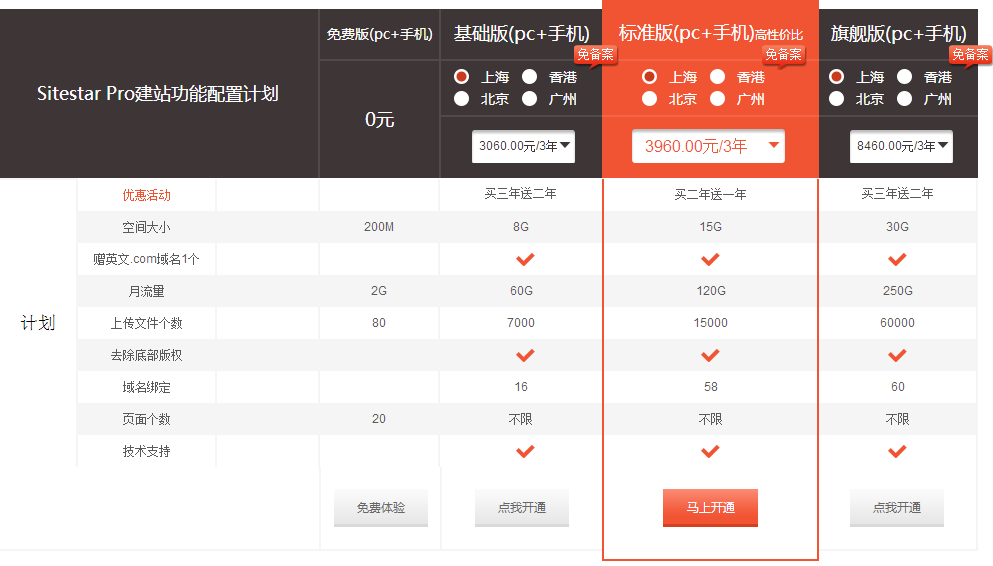Viewport: 993px width, 566px height.
Task: Click 标准版 checkmark in 赠英文.com域名 row
Action: (x=711, y=259)
